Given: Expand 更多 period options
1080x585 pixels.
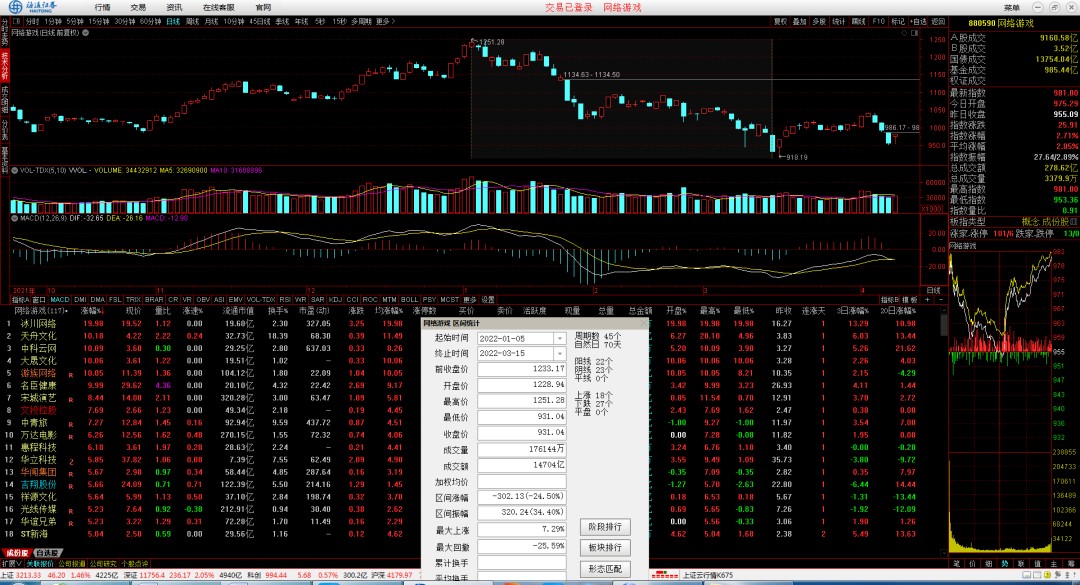Looking at the screenshot, I should 382,21.
